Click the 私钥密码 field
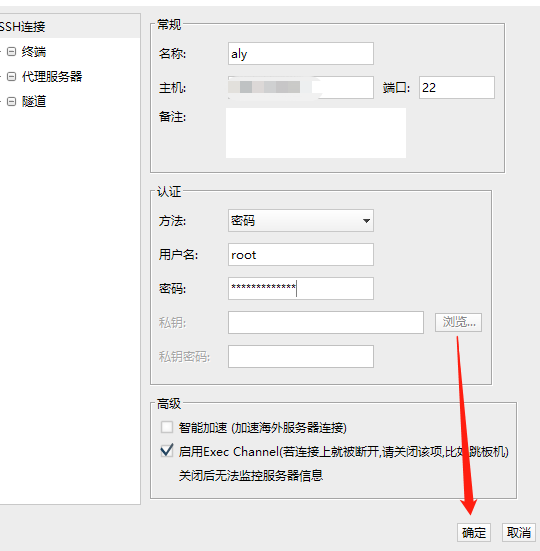Image resolution: width=540 pixels, height=551 pixels. point(301,356)
